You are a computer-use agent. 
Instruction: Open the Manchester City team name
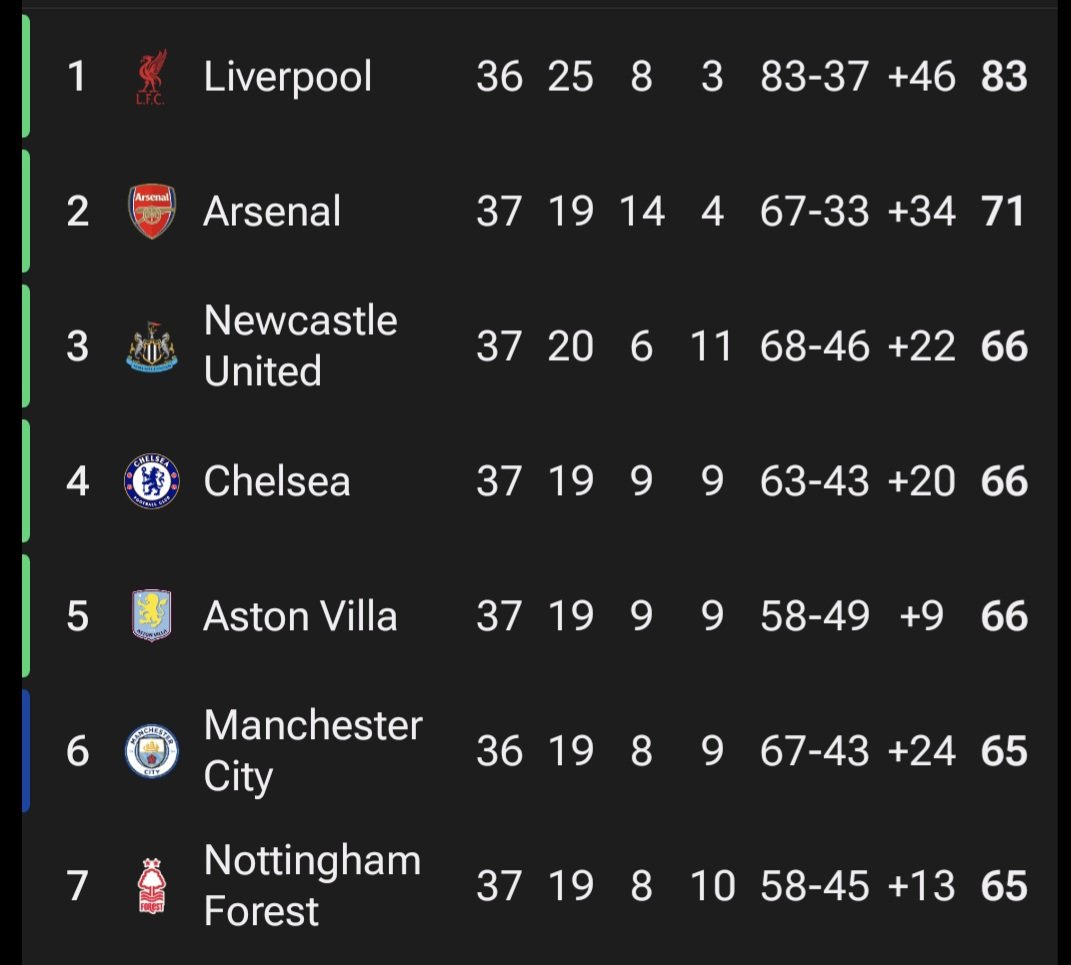point(313,751)
